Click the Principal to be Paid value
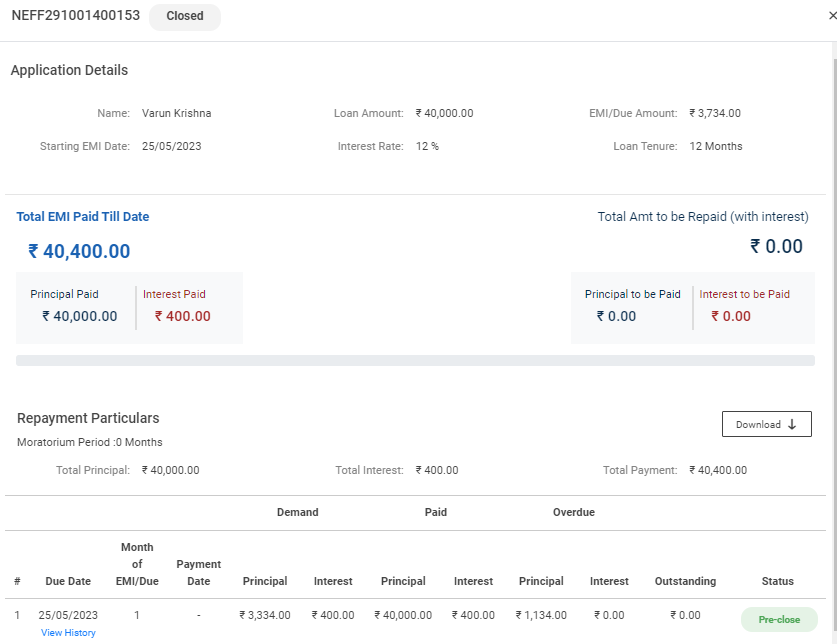 (616, 316)
